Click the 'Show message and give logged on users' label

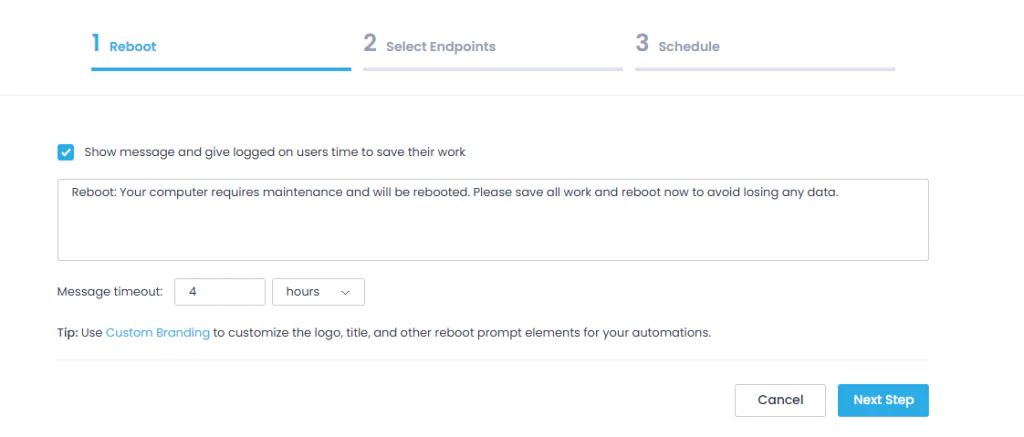pyautogui.click(x=275, y=152)
